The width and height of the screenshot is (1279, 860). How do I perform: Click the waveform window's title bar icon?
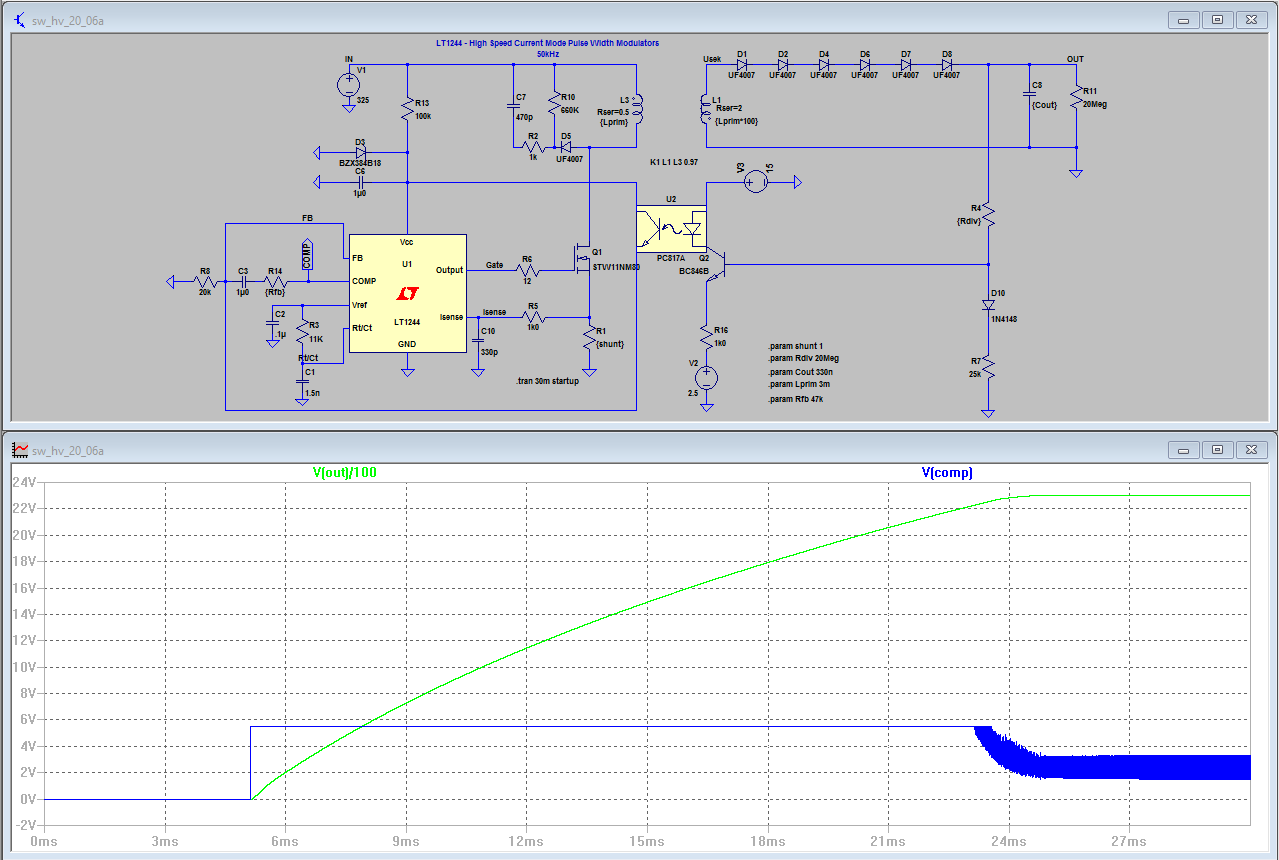tap(20, 450)
